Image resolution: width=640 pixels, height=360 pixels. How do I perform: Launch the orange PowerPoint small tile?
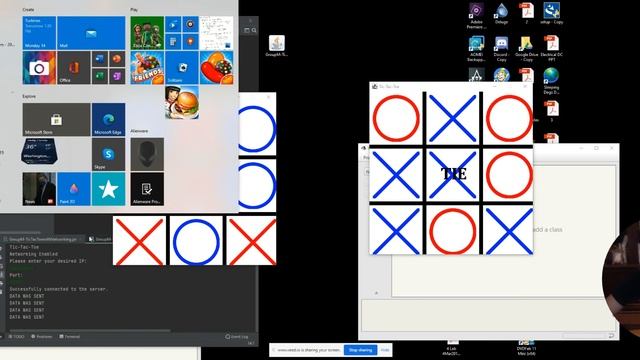(117, 59)
